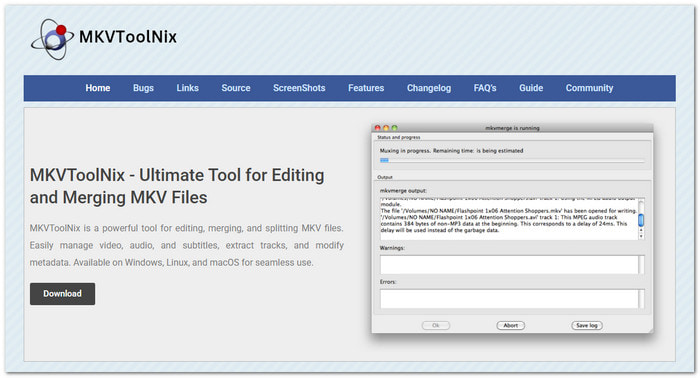Click the Abort button in mkvmerge window
This screenshot has width=700, height=378.
point(511,325)
